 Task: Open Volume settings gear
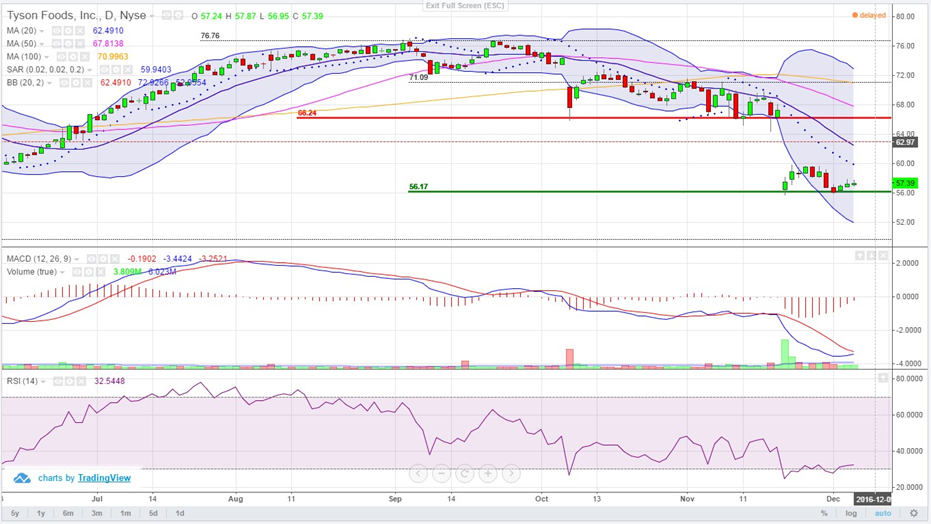click(88, 272)
